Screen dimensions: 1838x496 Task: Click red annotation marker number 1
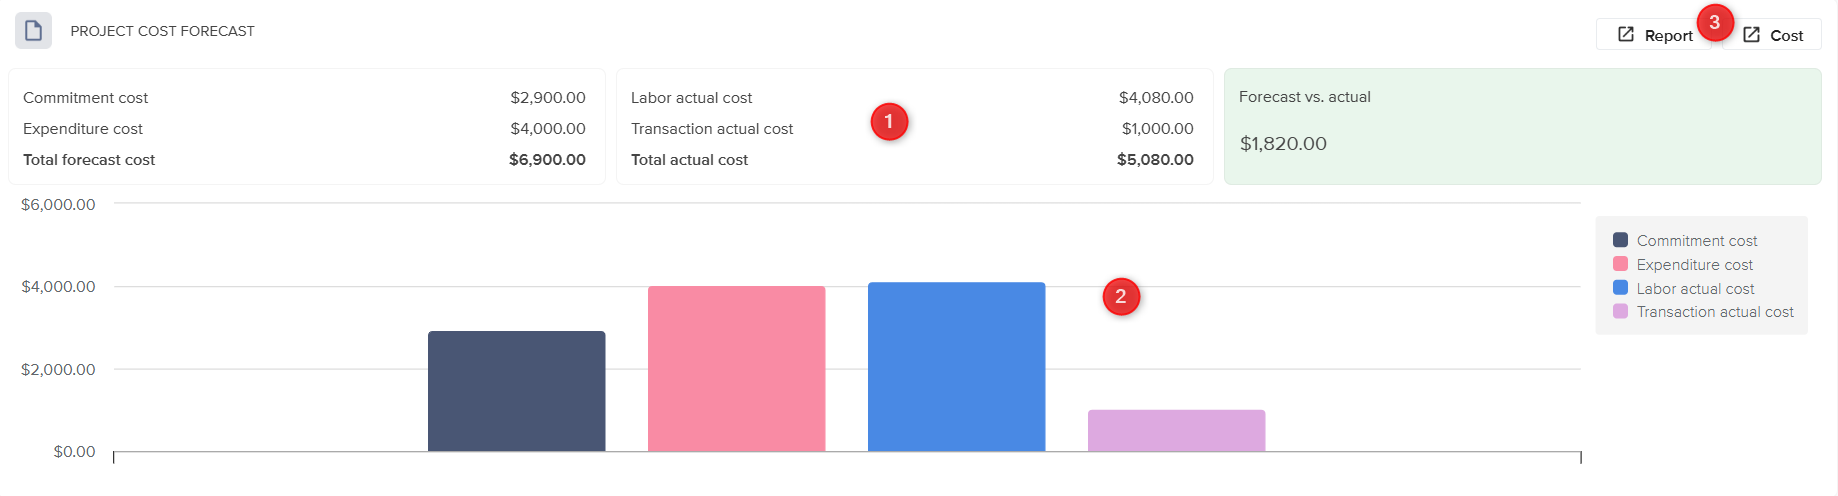pos(889,122)
